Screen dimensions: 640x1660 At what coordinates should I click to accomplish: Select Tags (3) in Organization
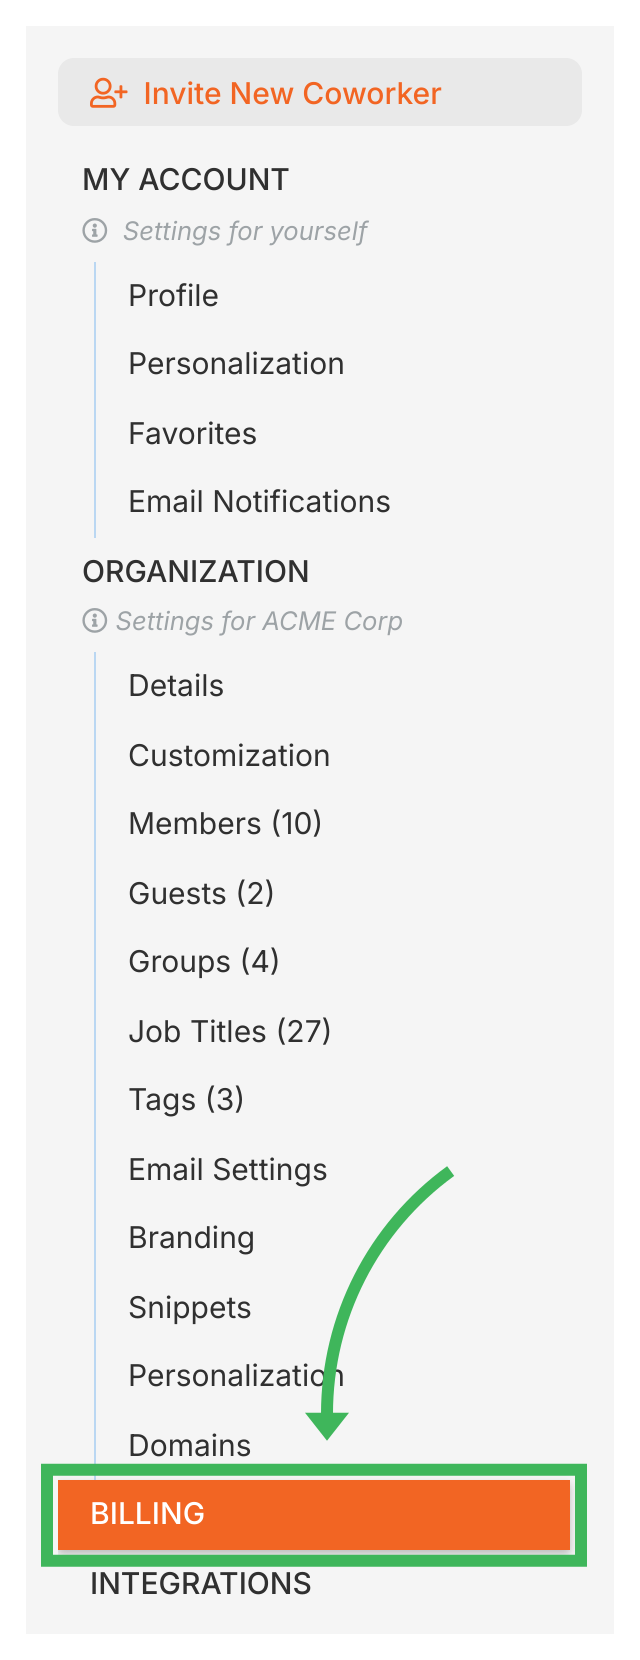pyautogui.click(x=186, y=1100)
